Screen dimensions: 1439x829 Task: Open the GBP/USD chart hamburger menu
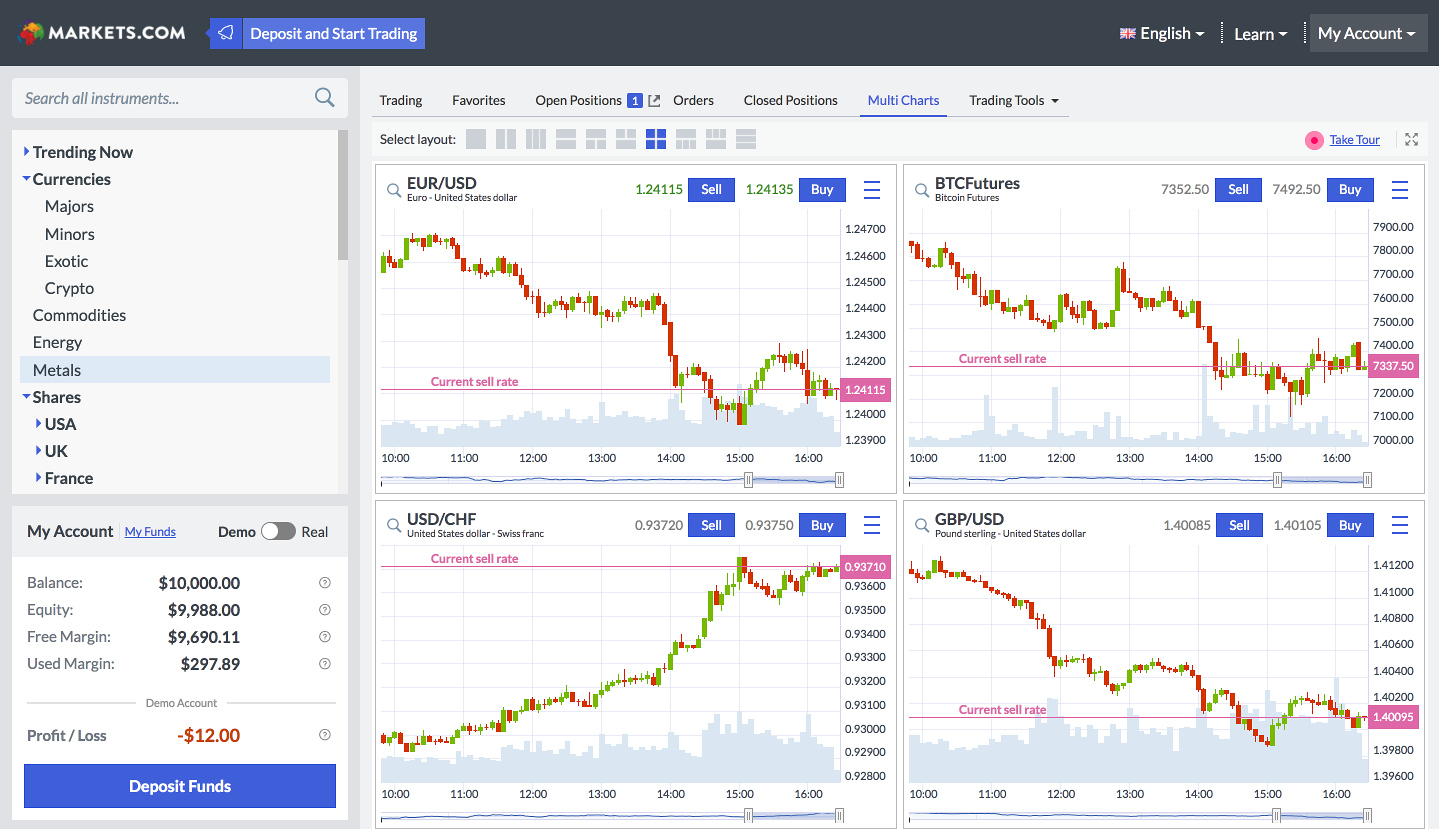click(1400, 526)
